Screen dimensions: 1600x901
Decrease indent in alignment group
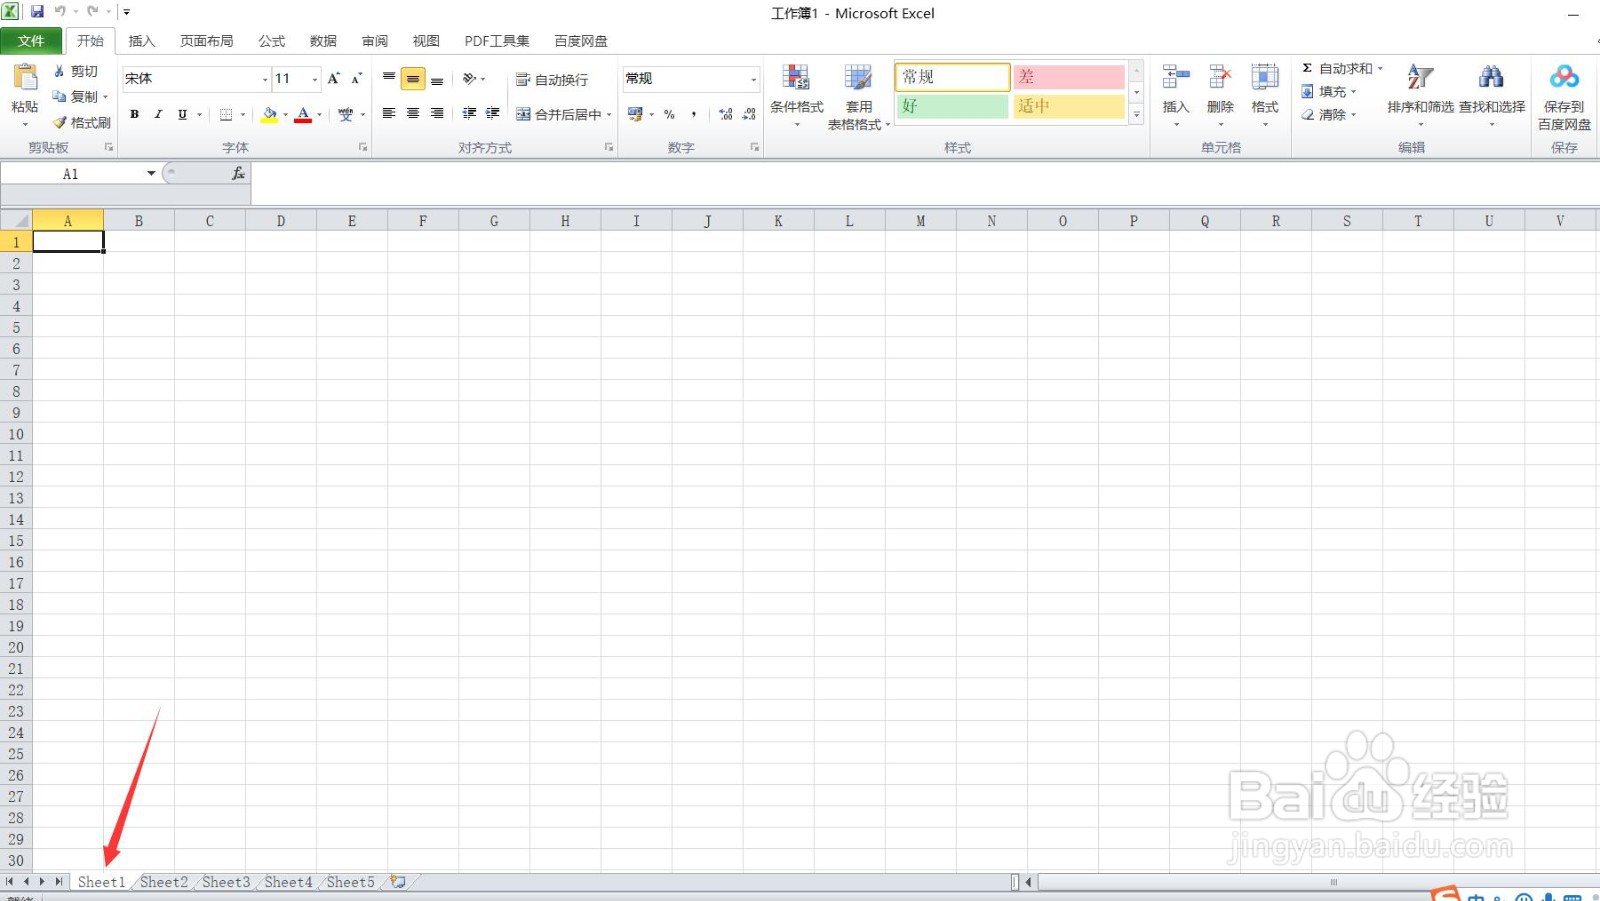469,114
